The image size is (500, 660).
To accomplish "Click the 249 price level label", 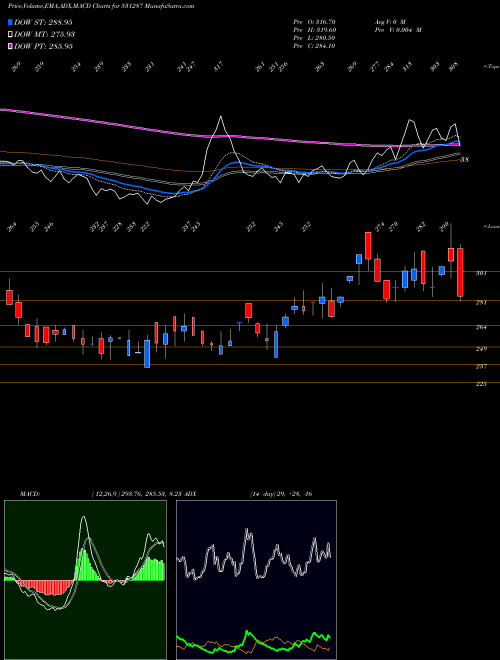I will pos(481,349).
